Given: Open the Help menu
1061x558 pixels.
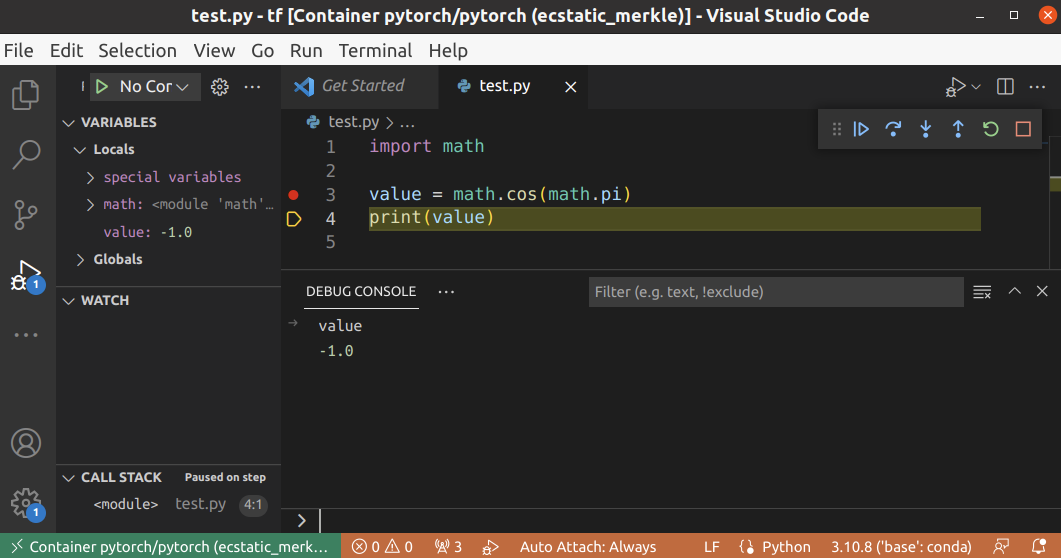Looking at the screenshot, I should [x=448, y=51].
